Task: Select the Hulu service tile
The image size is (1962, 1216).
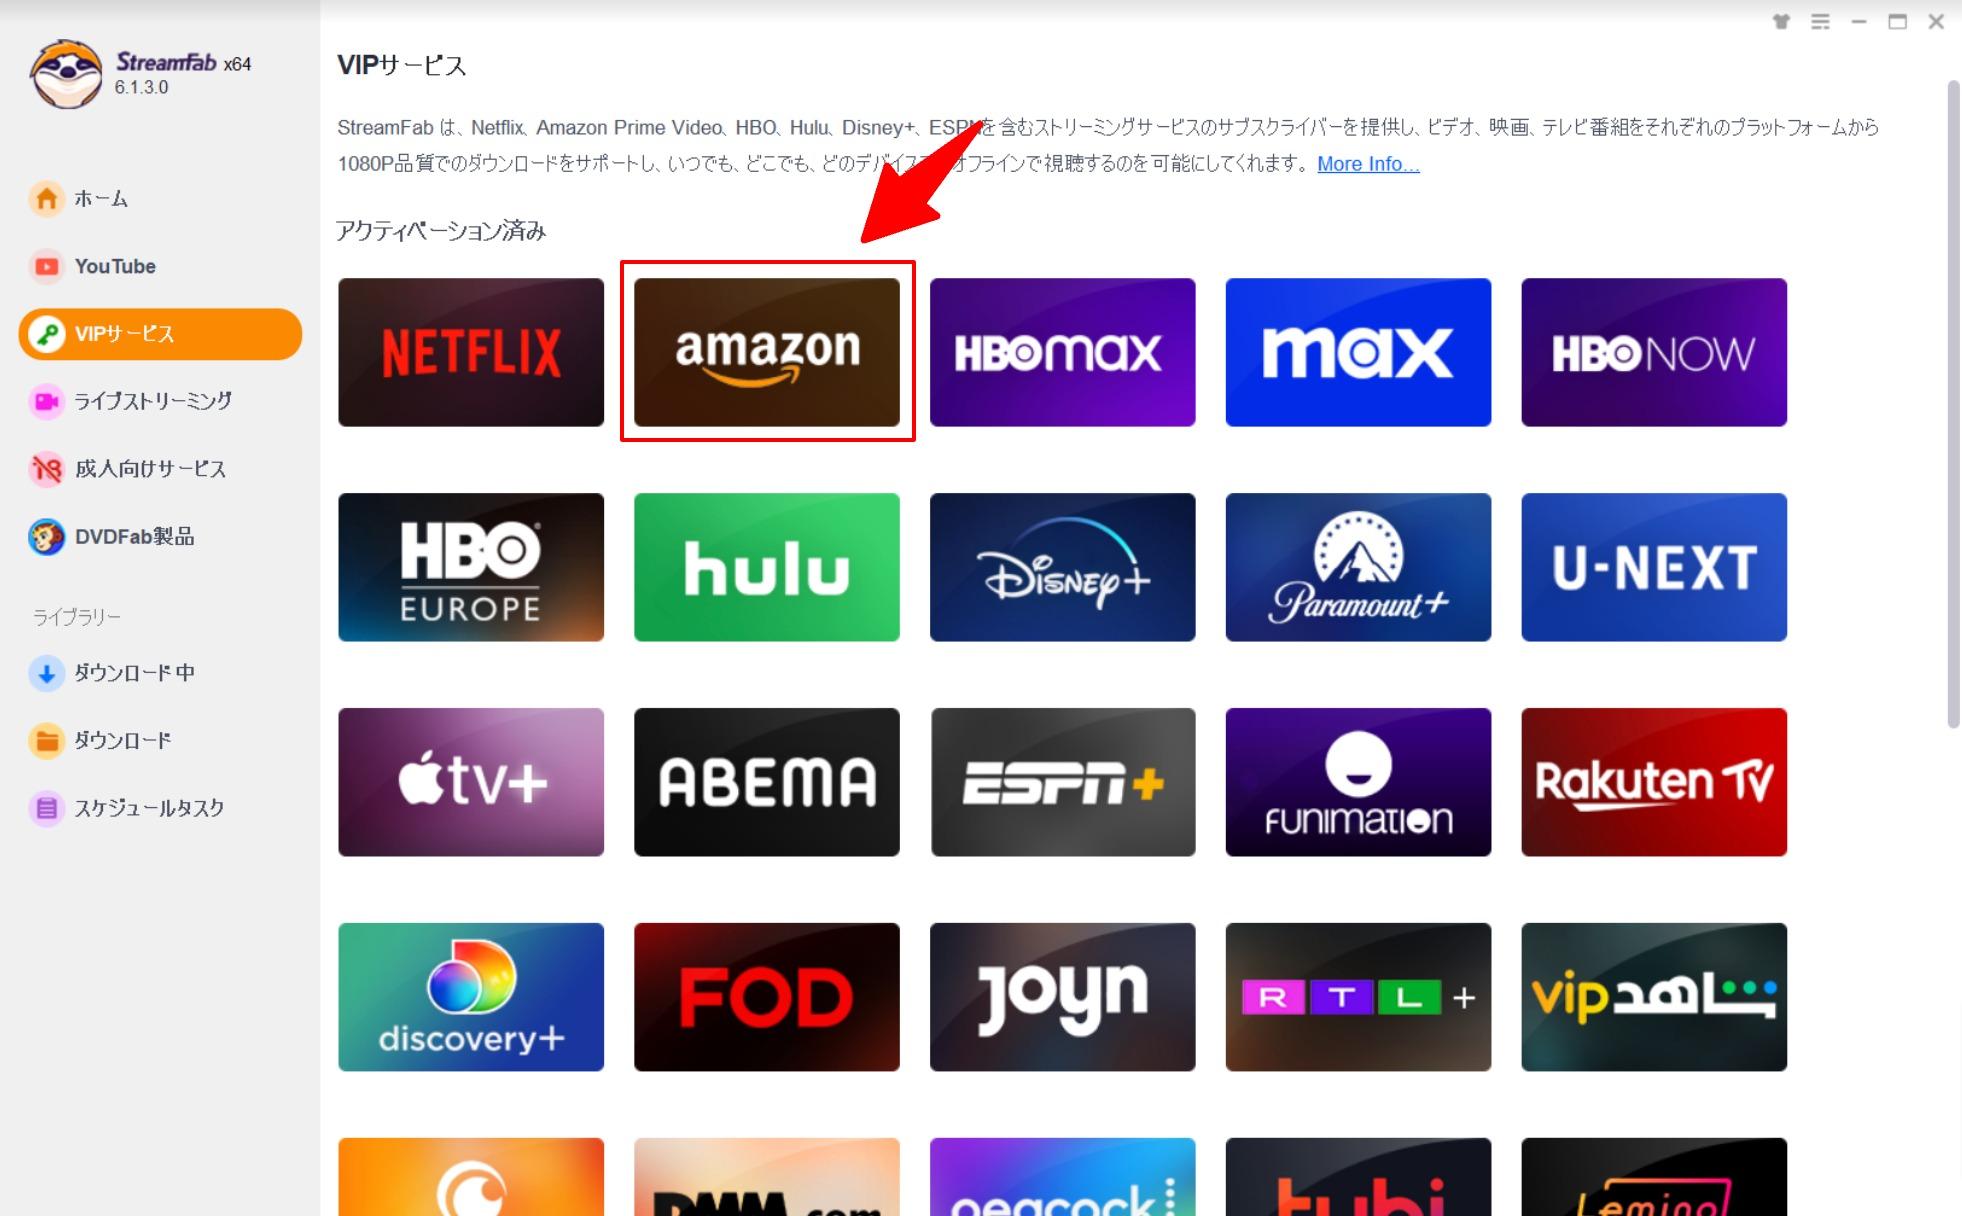Action: (767, 567)
